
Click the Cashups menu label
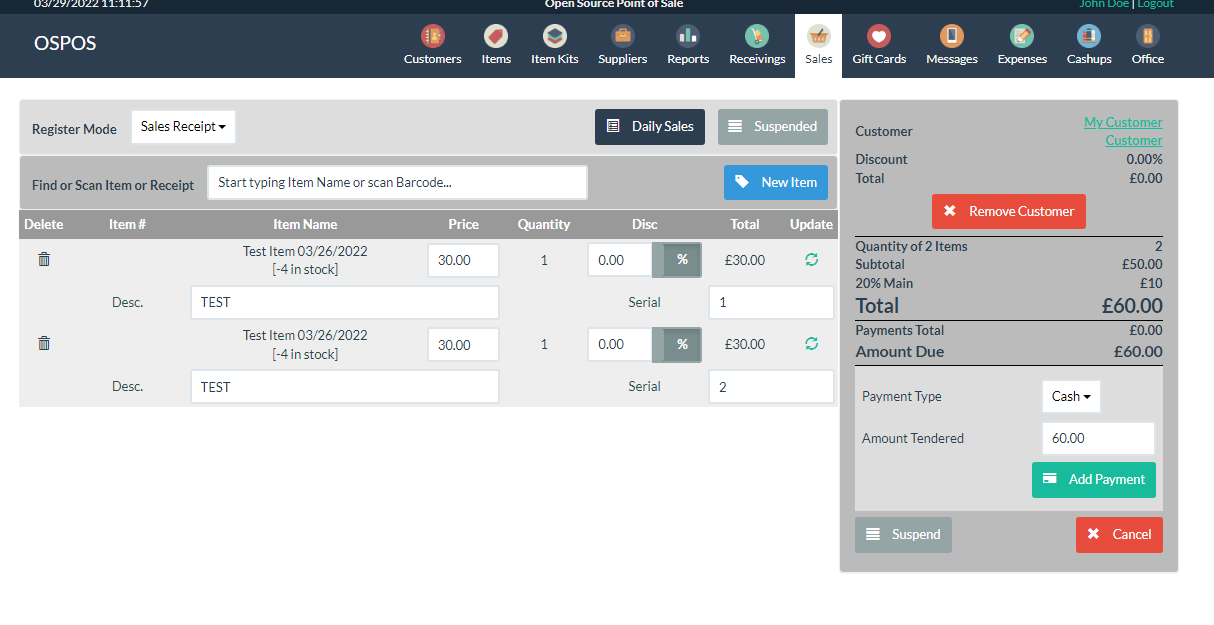(1089, 59)
